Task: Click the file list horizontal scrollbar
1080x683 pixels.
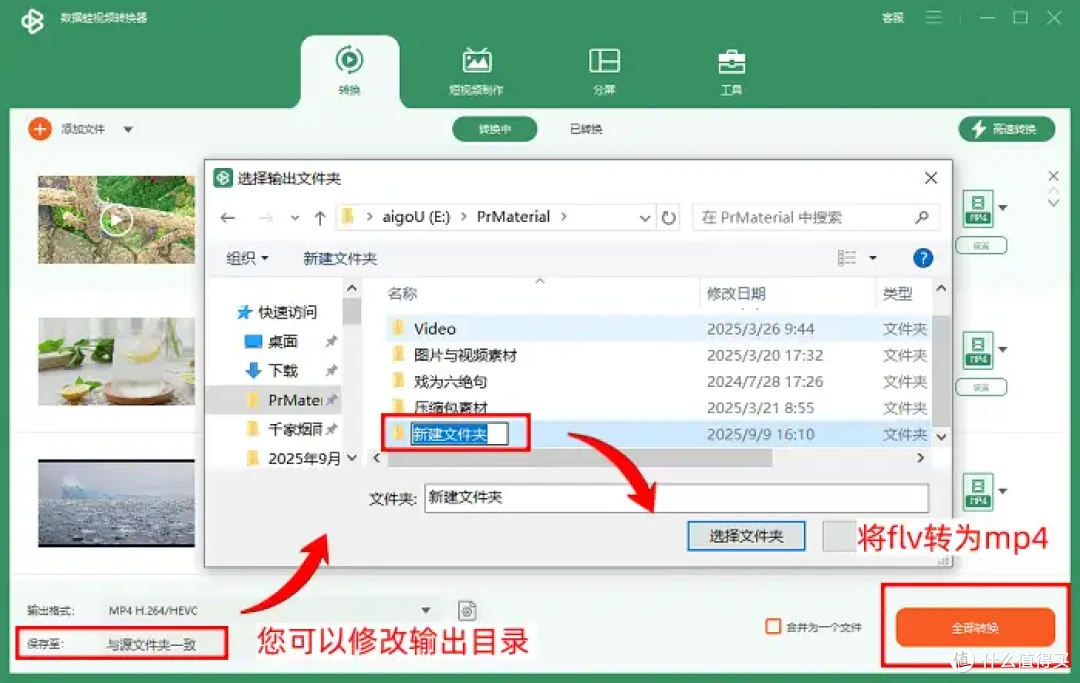Action: [x=580, y=458]
